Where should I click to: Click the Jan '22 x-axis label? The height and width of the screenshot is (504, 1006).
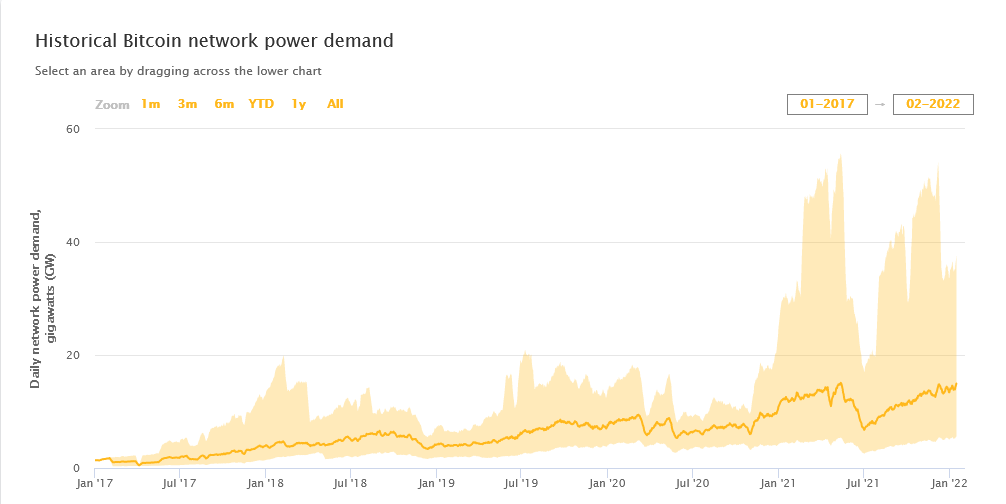pos(949,483)
